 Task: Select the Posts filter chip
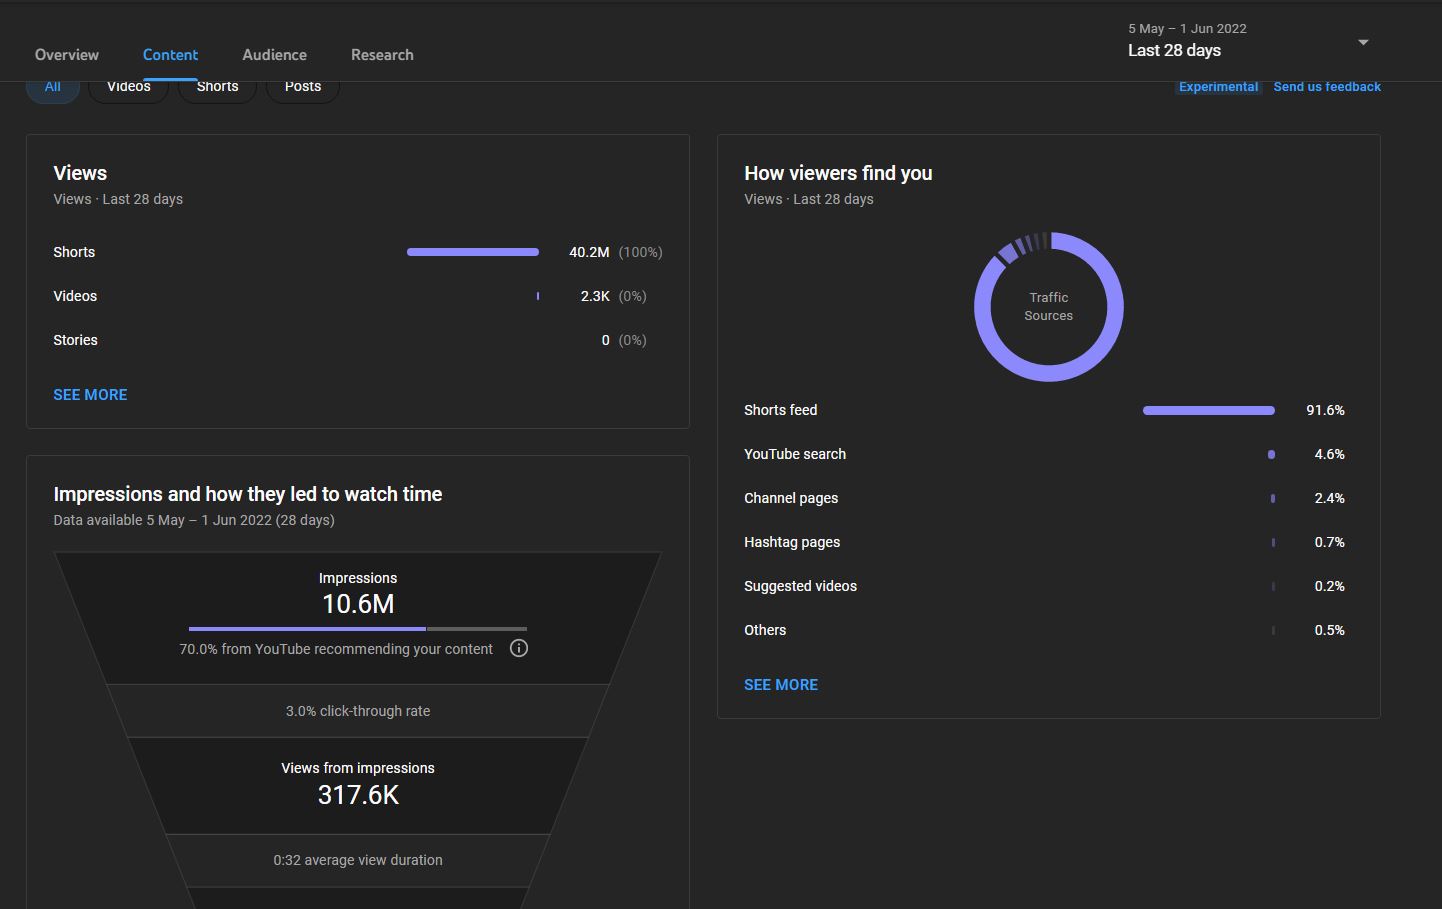click(303, 88)
